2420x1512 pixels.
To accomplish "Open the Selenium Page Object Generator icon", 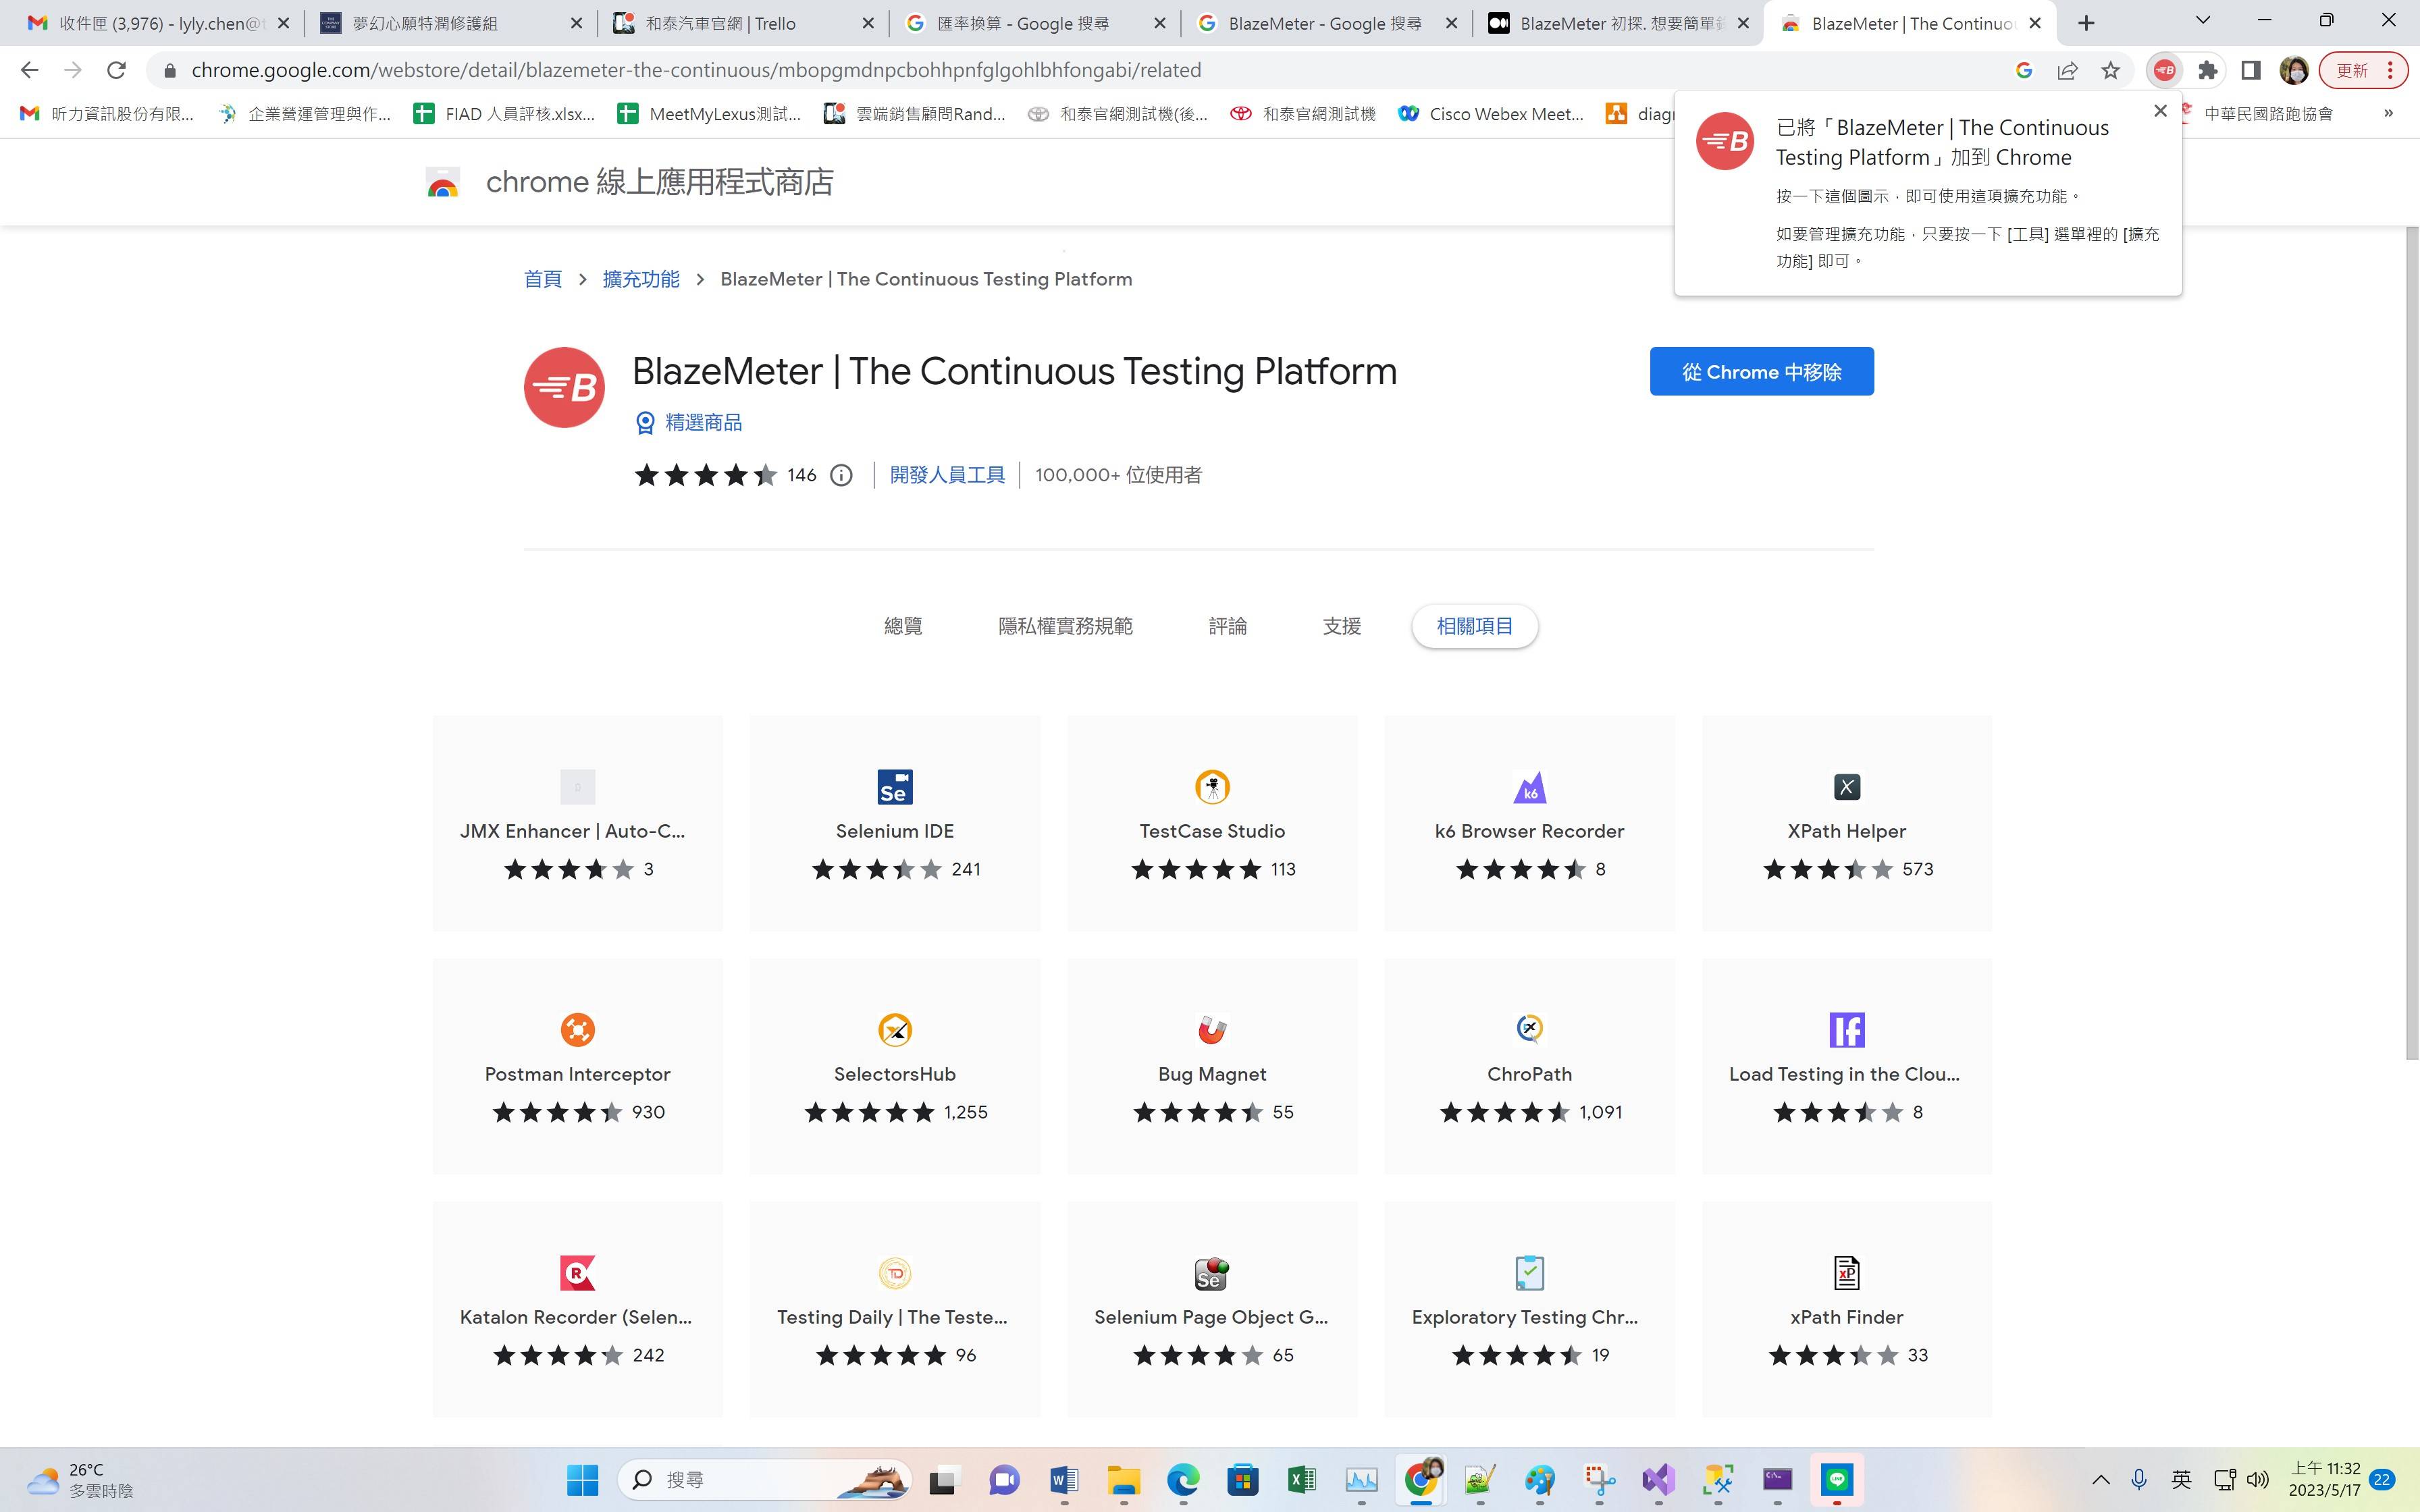I will (x=1212, y=1273).
